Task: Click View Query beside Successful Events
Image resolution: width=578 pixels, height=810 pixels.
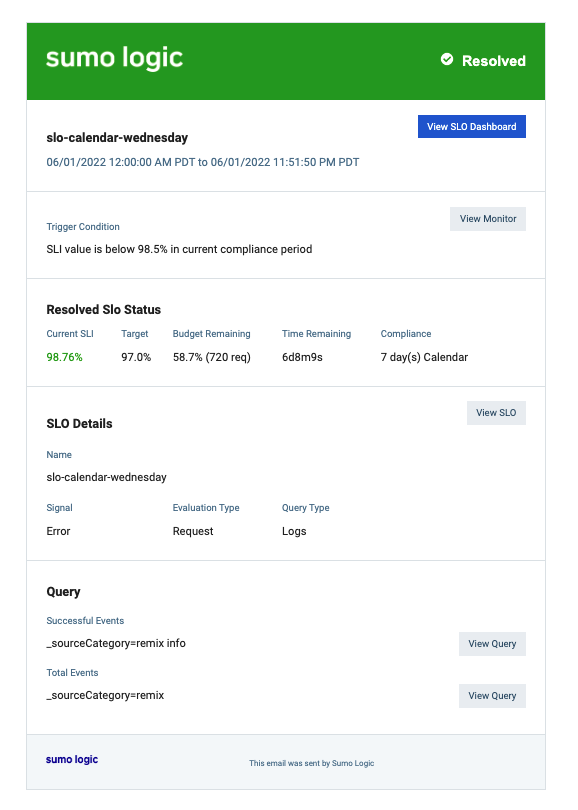Action: [x=492, y=643]
